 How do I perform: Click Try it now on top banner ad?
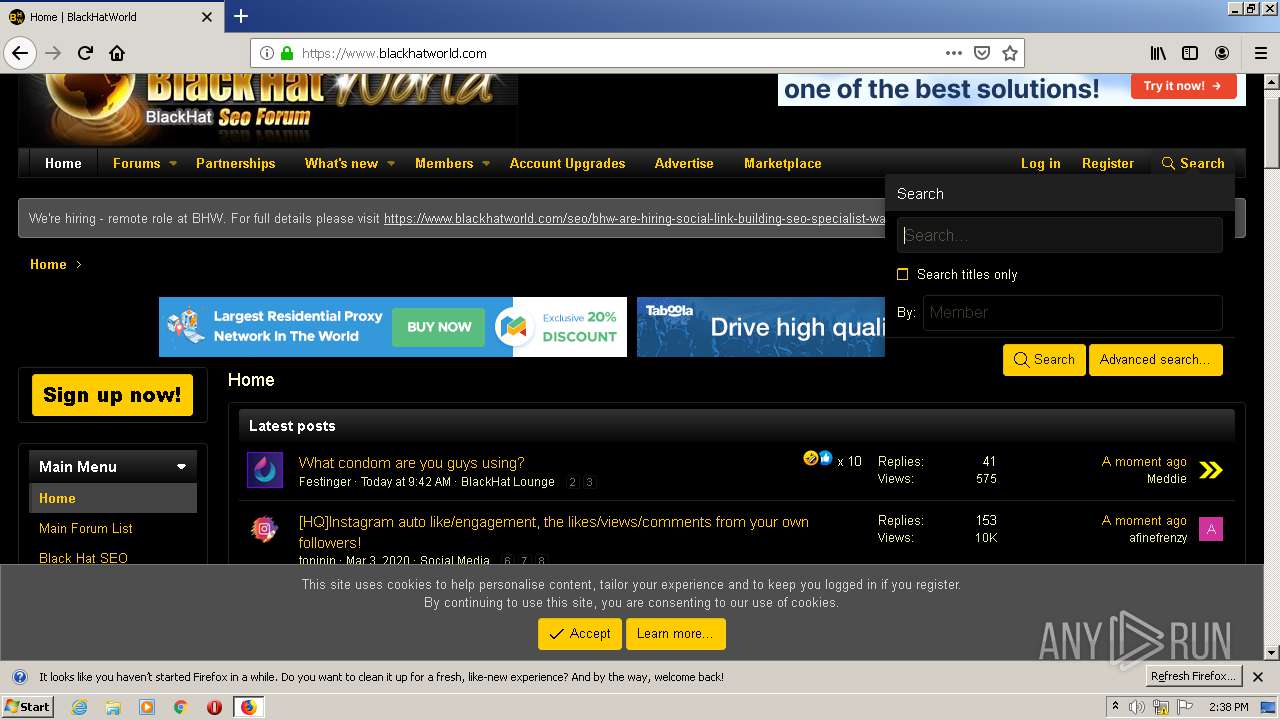pos(1183,86)
